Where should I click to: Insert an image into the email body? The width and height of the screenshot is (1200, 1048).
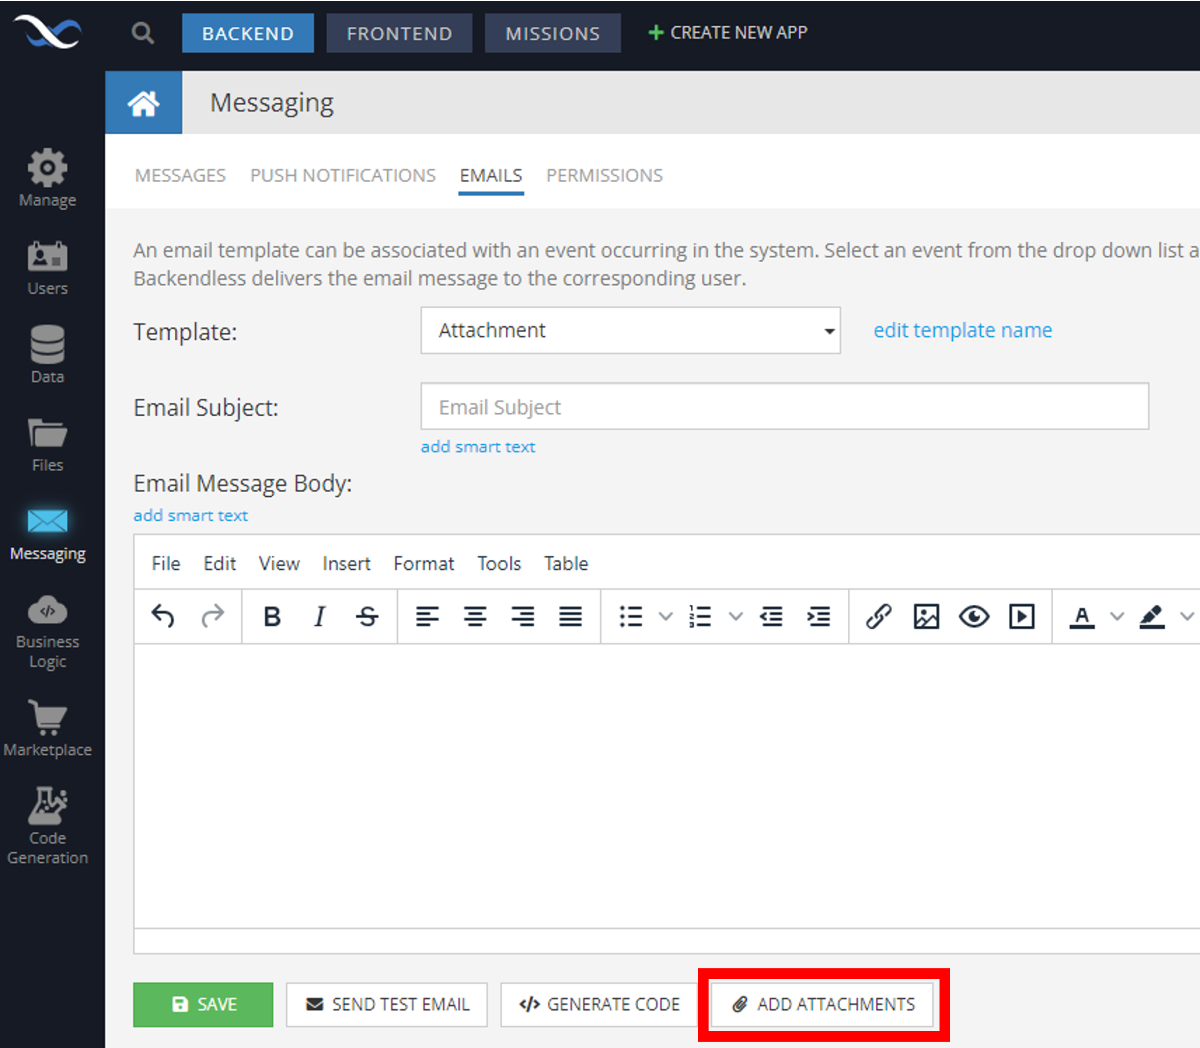[926, 616]
